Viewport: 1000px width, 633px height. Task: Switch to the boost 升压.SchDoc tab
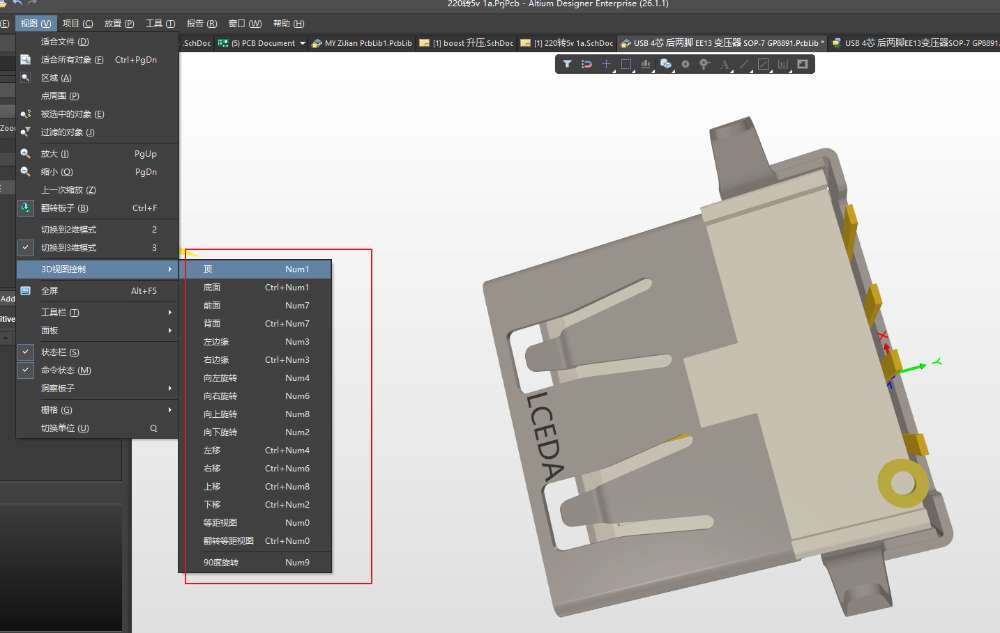(x=467, y=43)
